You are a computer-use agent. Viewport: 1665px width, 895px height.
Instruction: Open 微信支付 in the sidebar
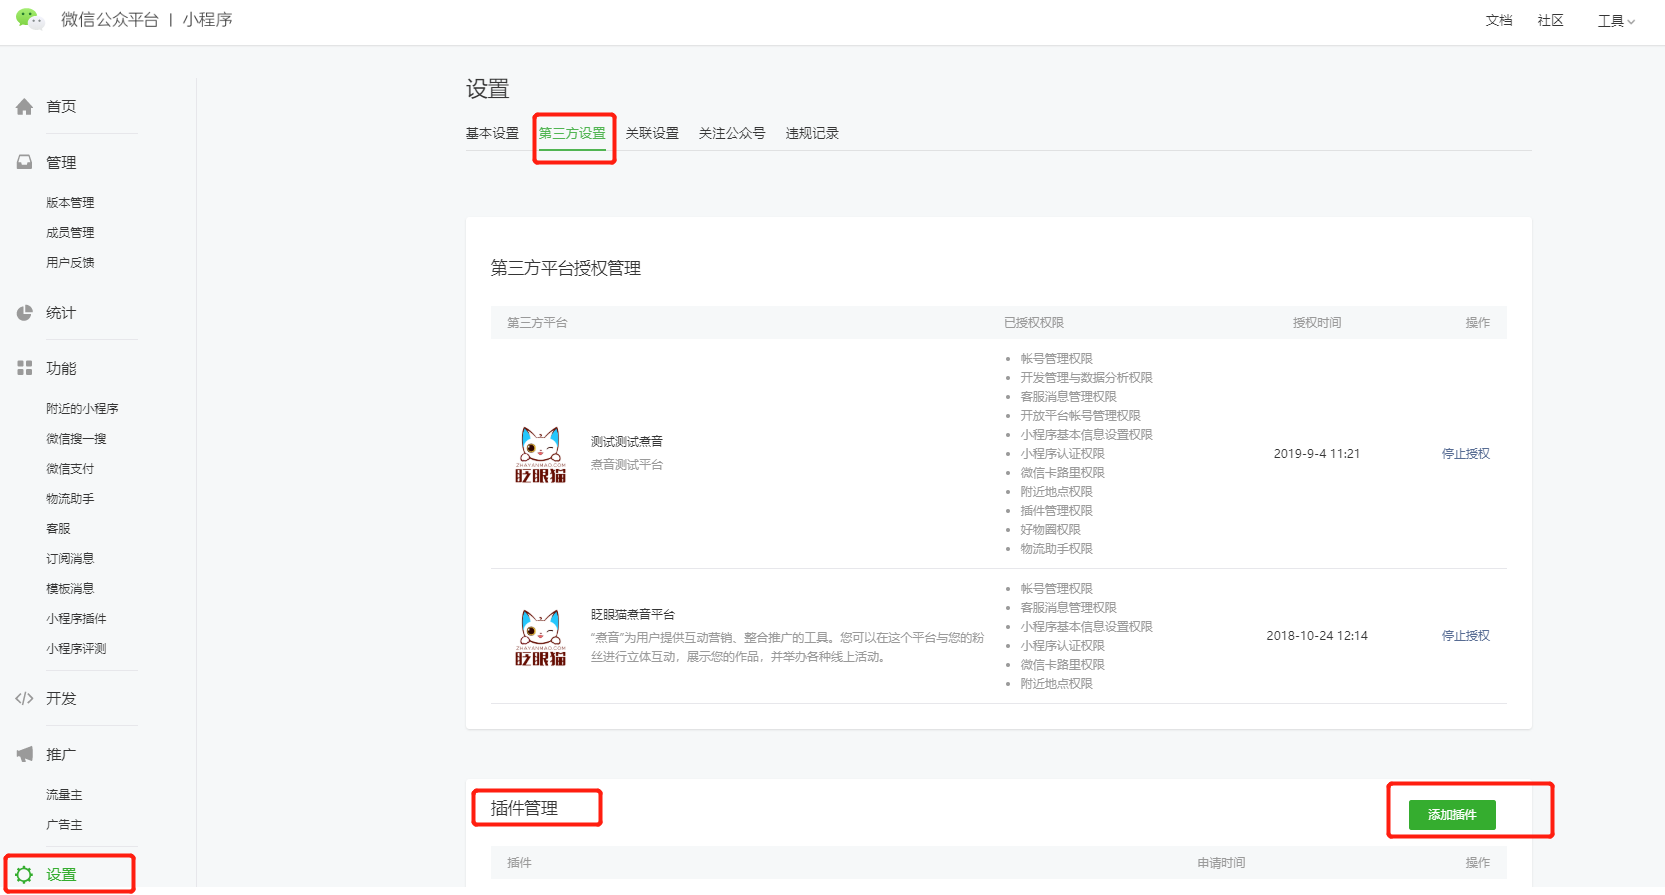pos(70,468)
